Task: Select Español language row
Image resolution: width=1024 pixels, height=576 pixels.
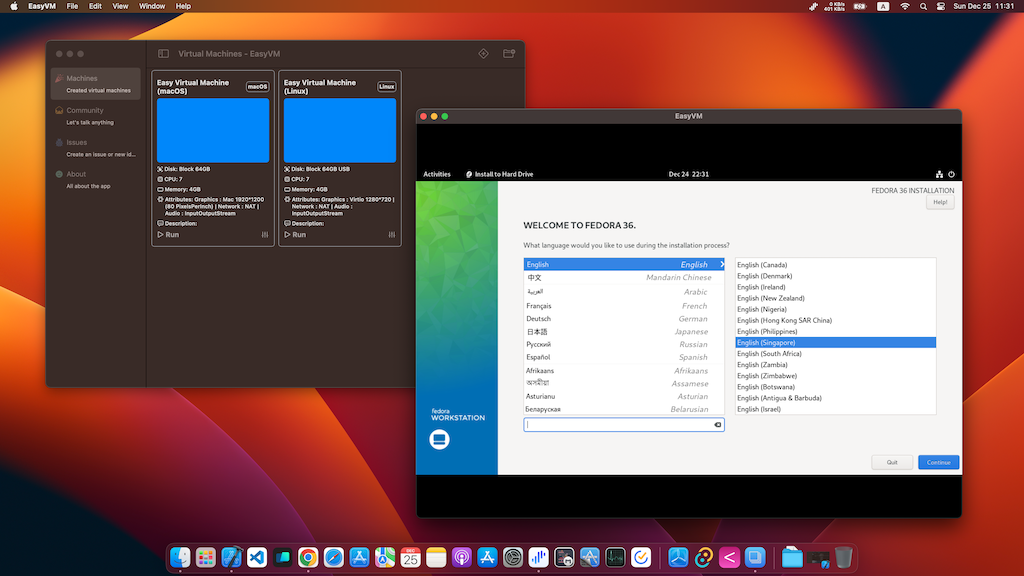Action: 624,357
